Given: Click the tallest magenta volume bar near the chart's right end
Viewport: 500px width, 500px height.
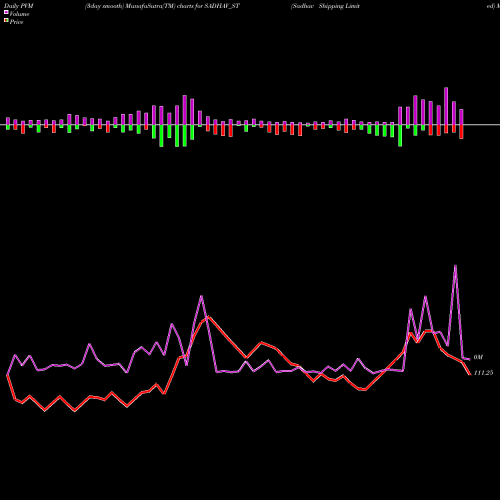Looking at the screenshot, I should [x=446, y=106].
